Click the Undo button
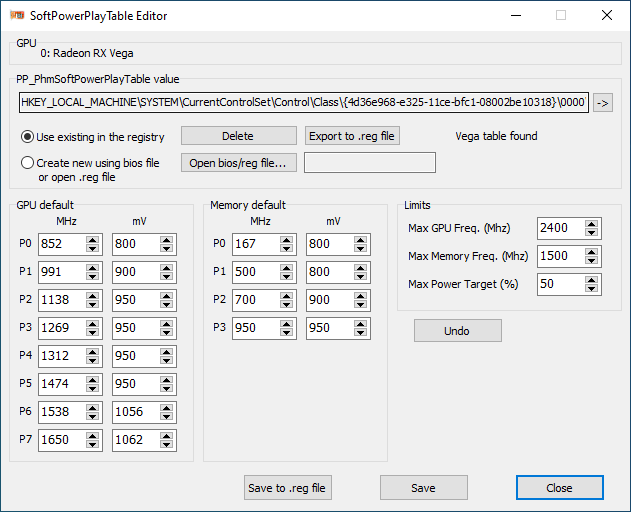Viewport: 631px width, 512px height. click(x=457, y=331)
